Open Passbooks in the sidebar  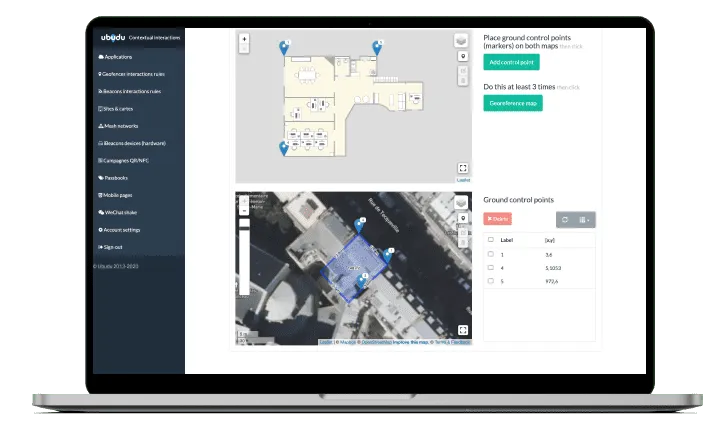click(113, 178)
